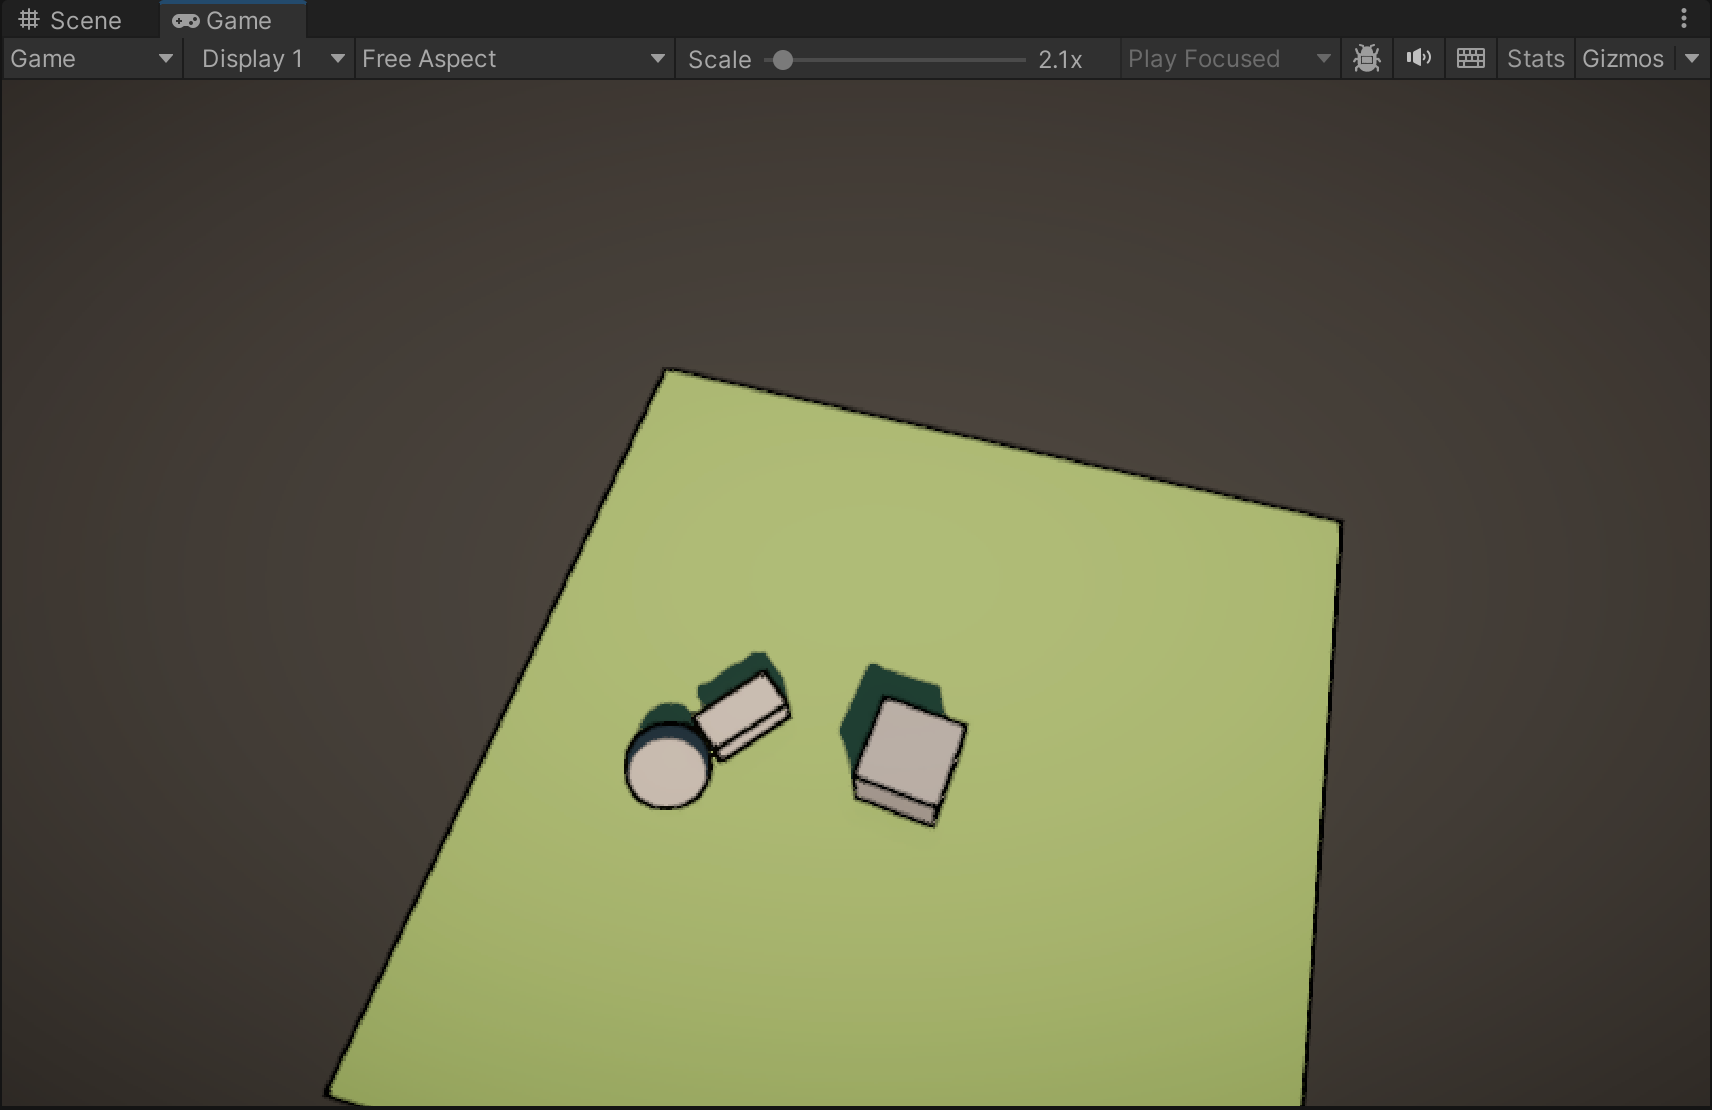1712x1110 pixels.
Task: Click the small box beside the cylinder
Action: coord(742,712)
